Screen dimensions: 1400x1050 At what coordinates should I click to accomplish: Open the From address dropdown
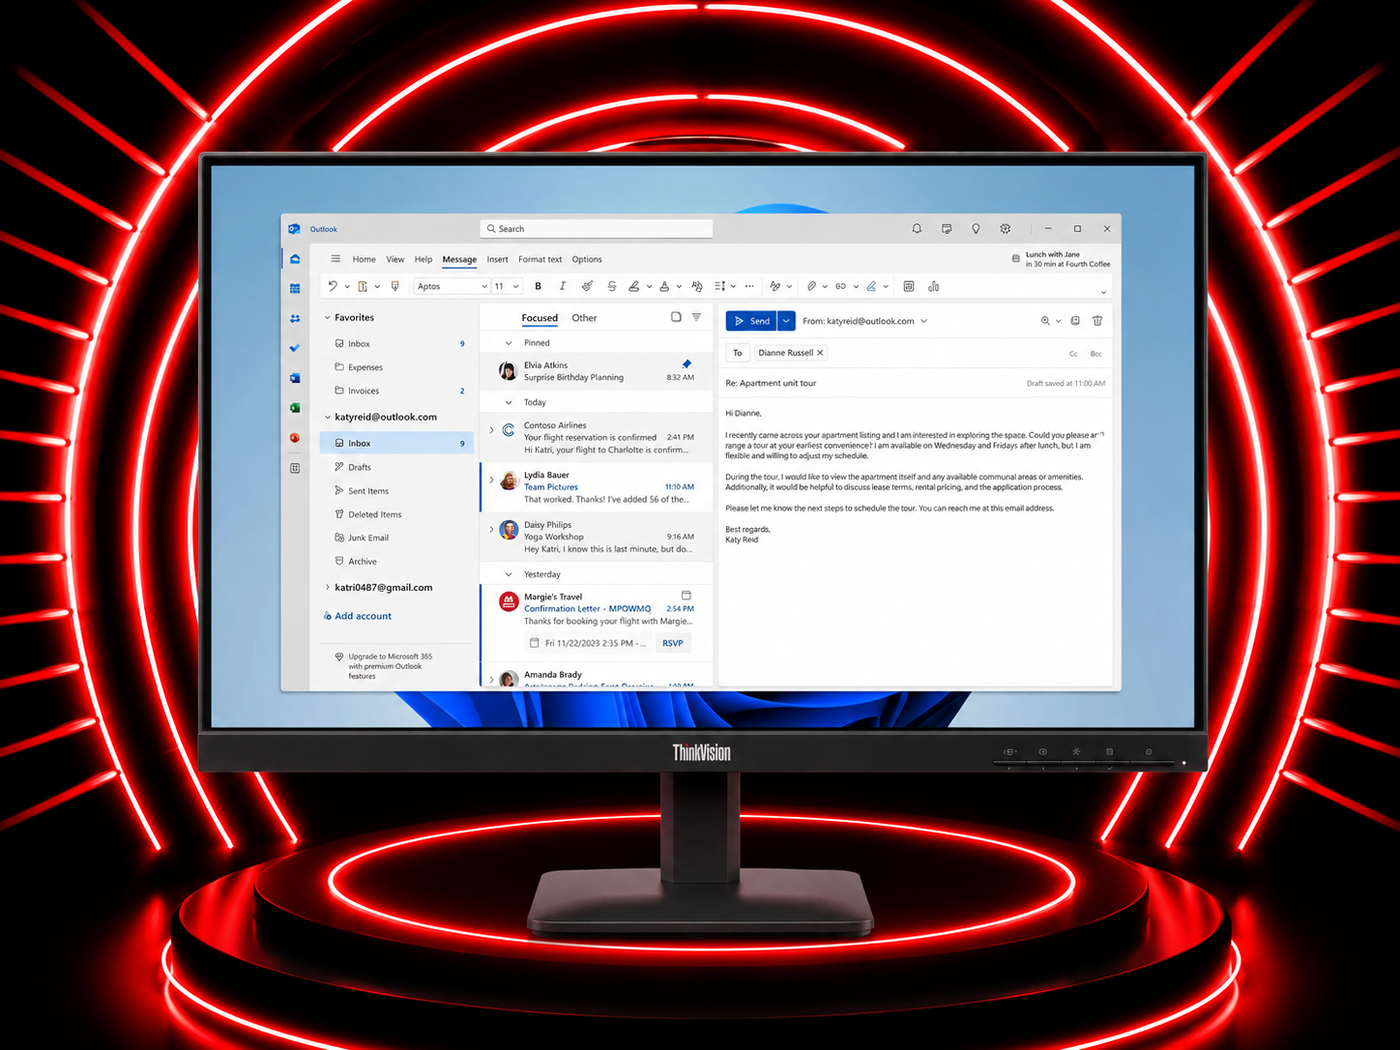924,321
